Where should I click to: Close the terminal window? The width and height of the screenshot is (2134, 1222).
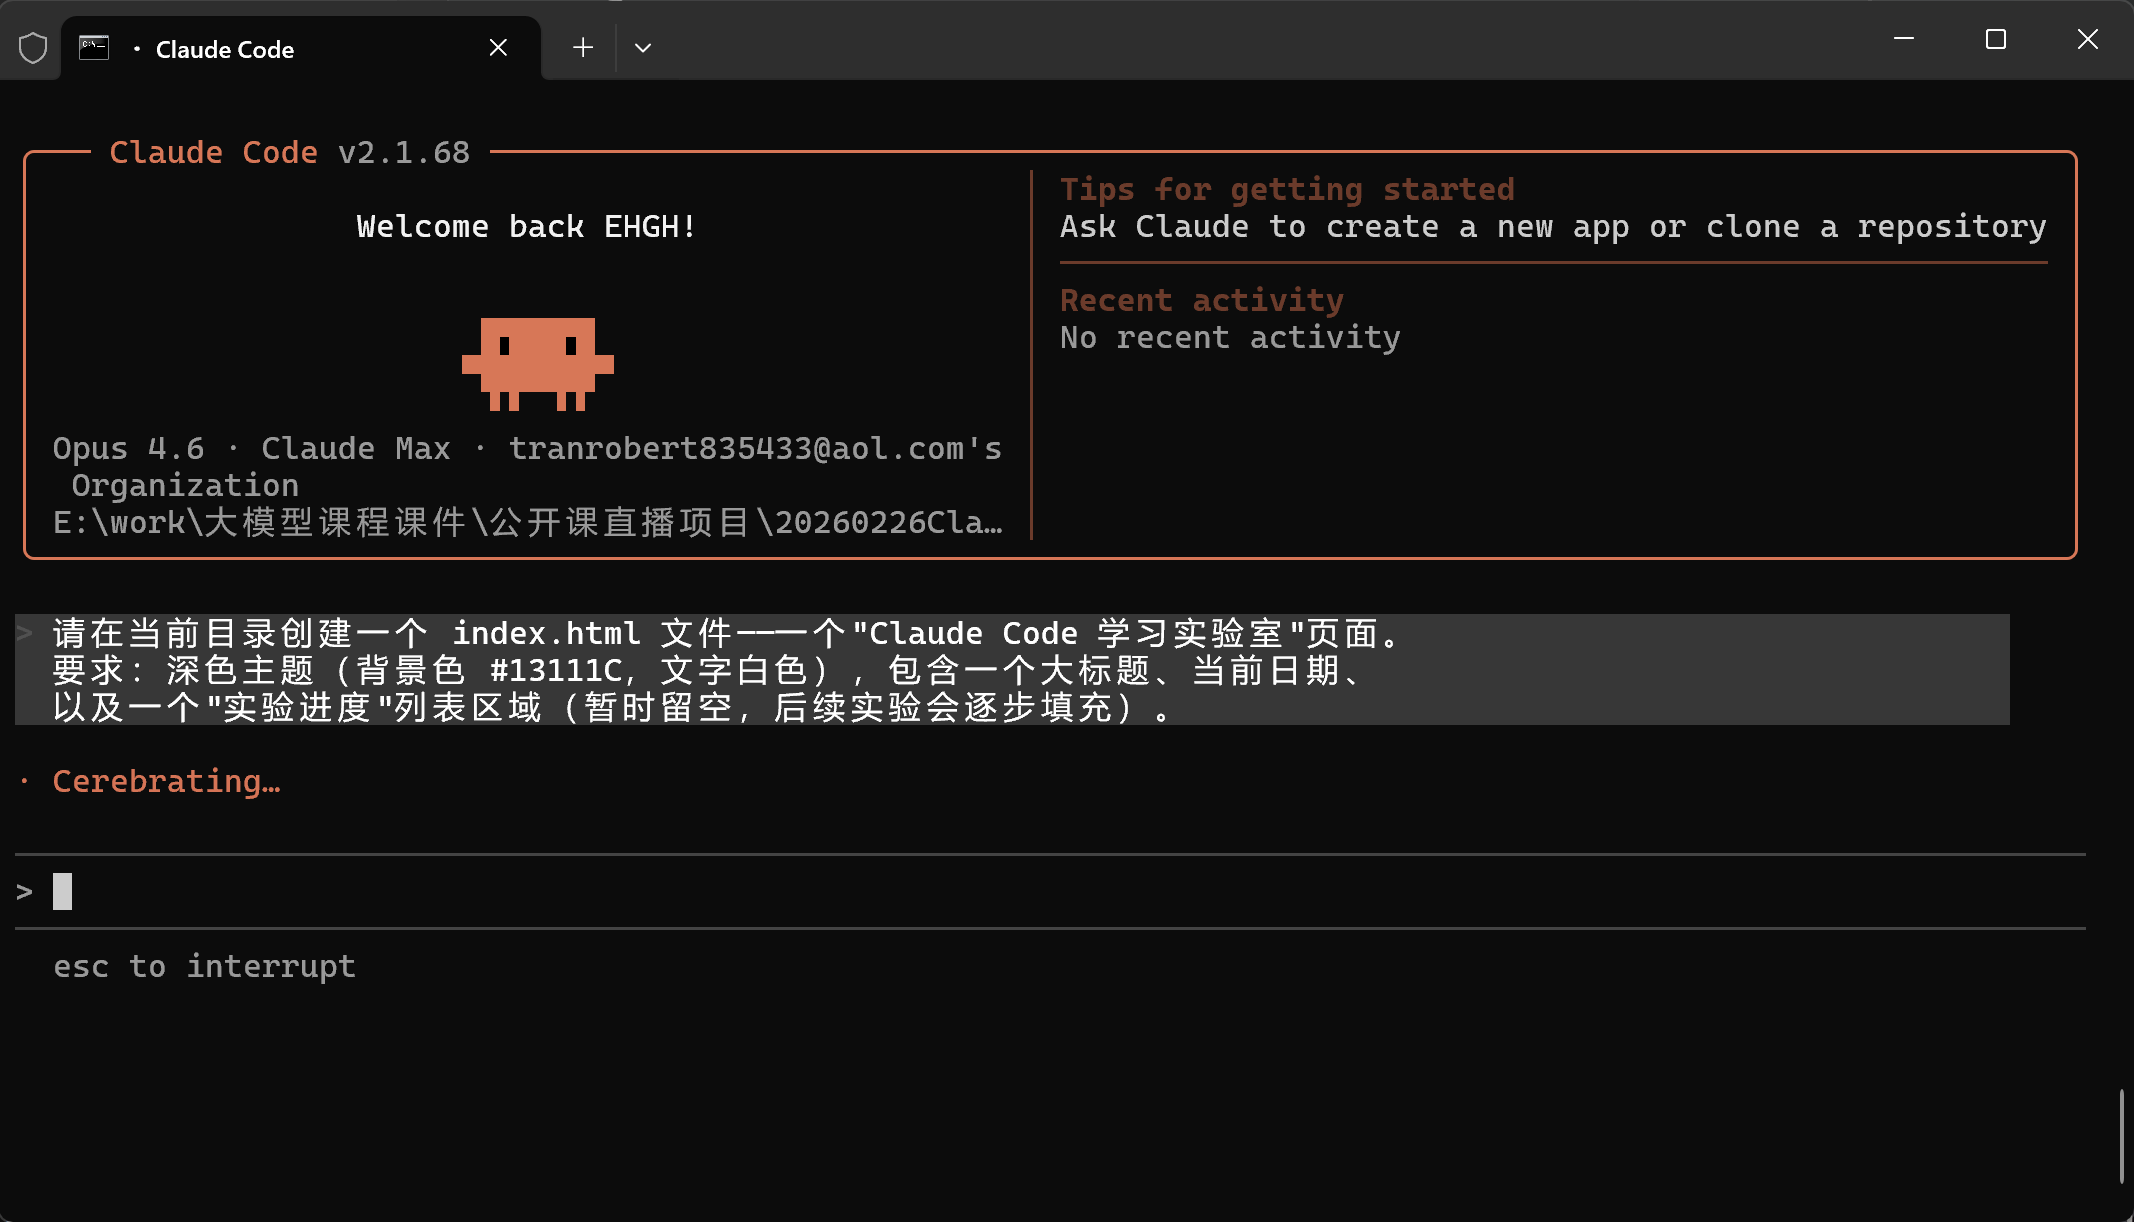point(2088,39)
